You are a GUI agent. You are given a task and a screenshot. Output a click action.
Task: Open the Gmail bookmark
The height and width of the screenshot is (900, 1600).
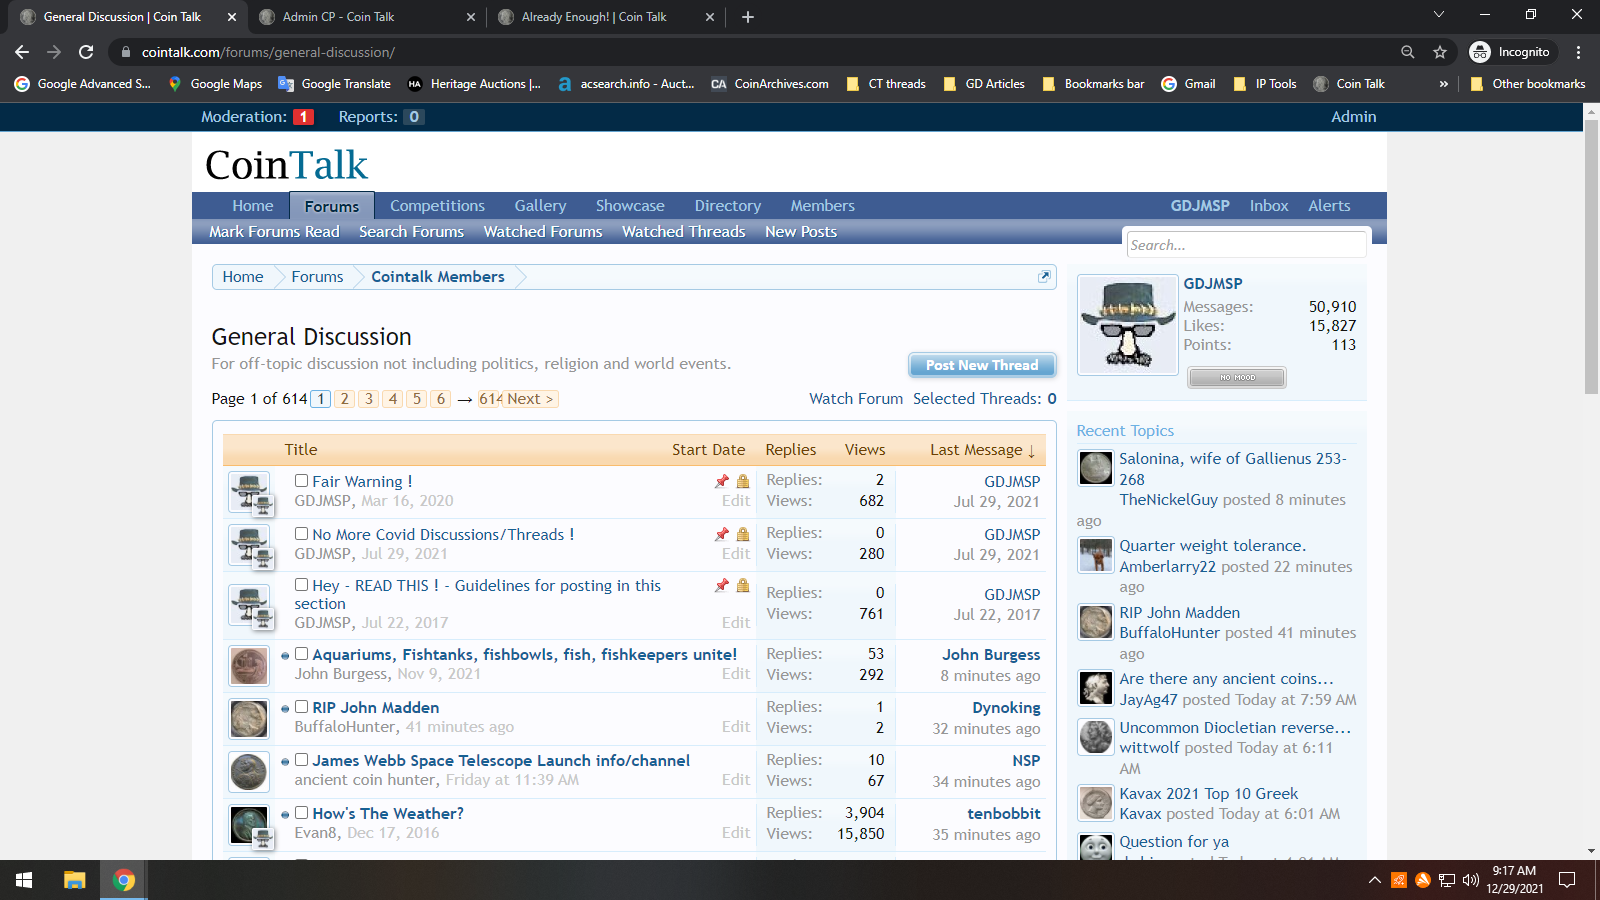(x=1189, y=84)
